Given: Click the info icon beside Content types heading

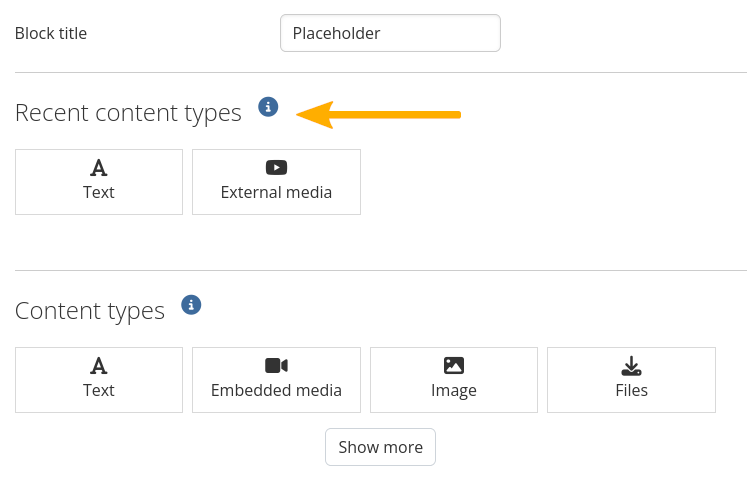Looking at the screenshot, I should [x=191, y=305].
